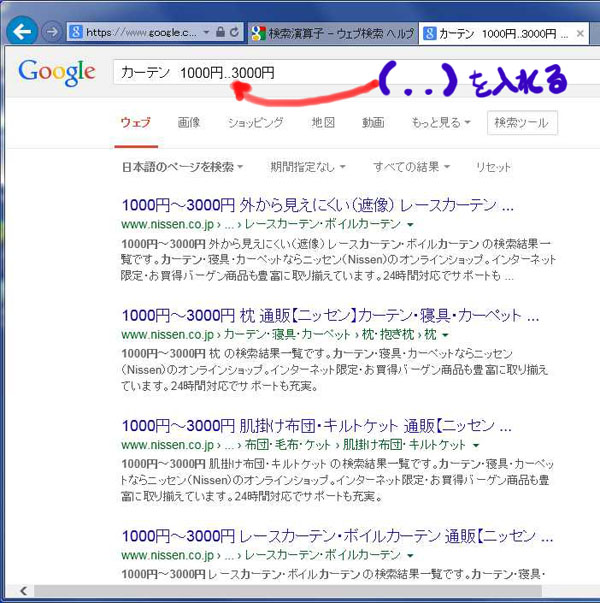Open the すべての結果 dropdown
The height and width of the screenshot is (603, 600).
[411, 167]
